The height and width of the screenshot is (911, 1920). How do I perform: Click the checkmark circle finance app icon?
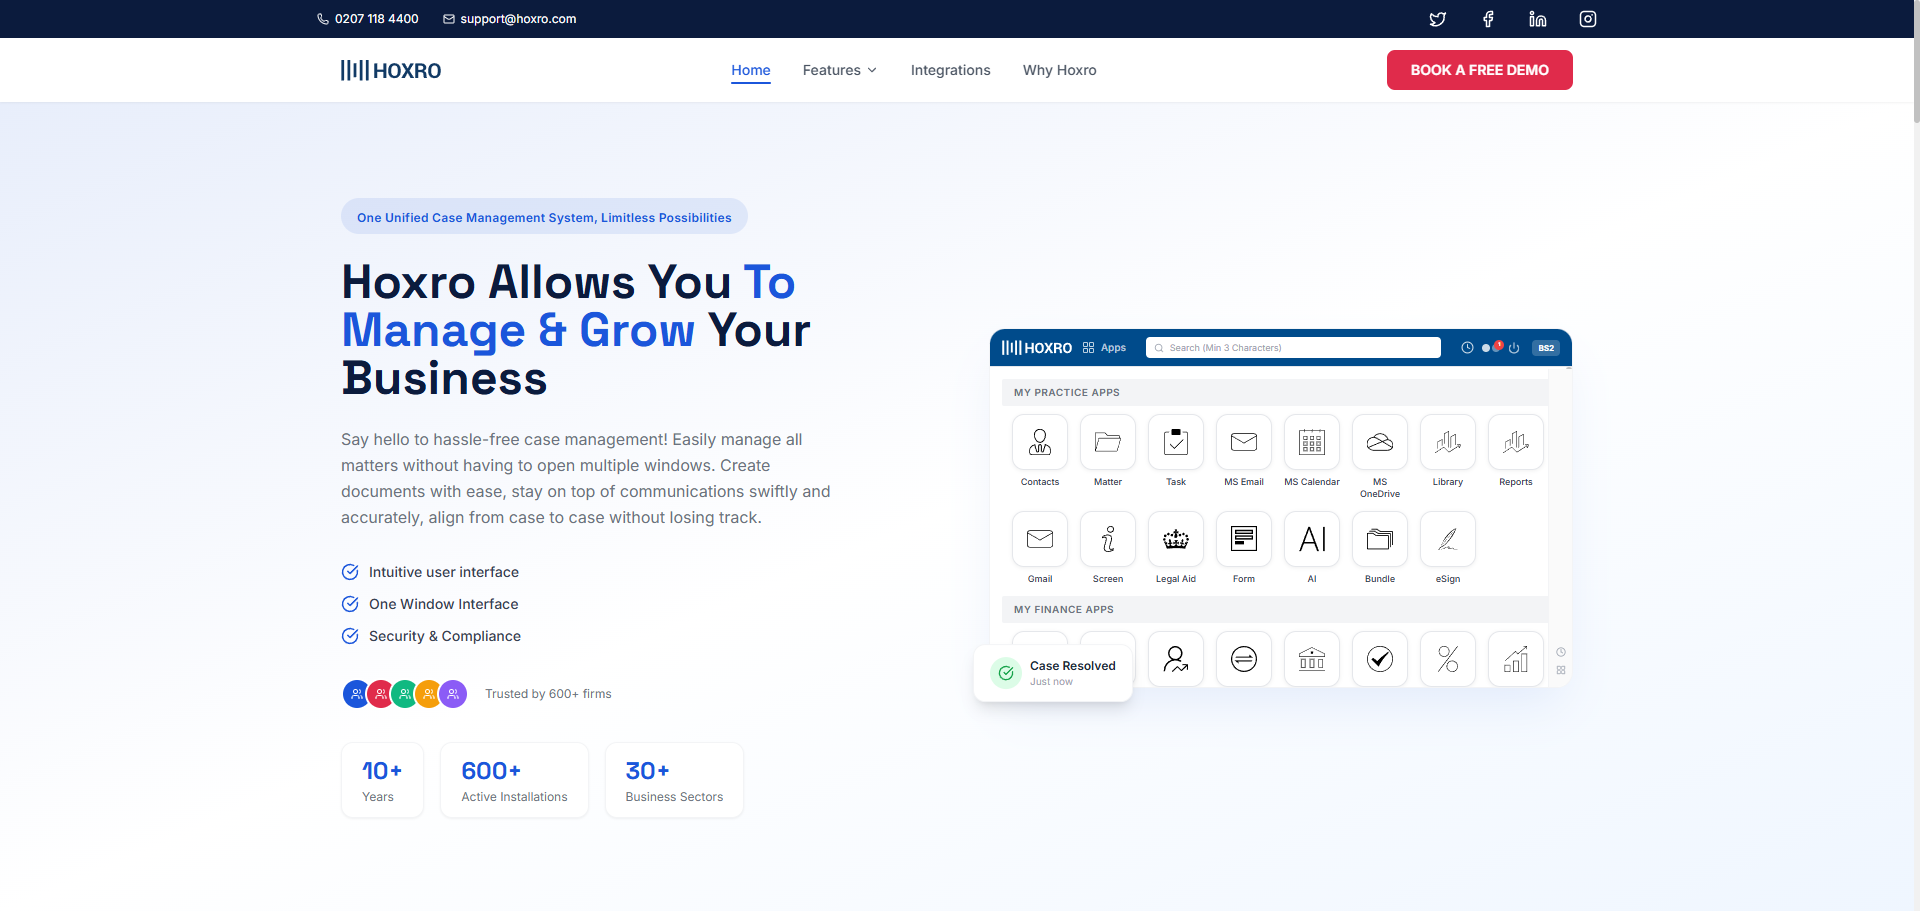pos(1380,659)
